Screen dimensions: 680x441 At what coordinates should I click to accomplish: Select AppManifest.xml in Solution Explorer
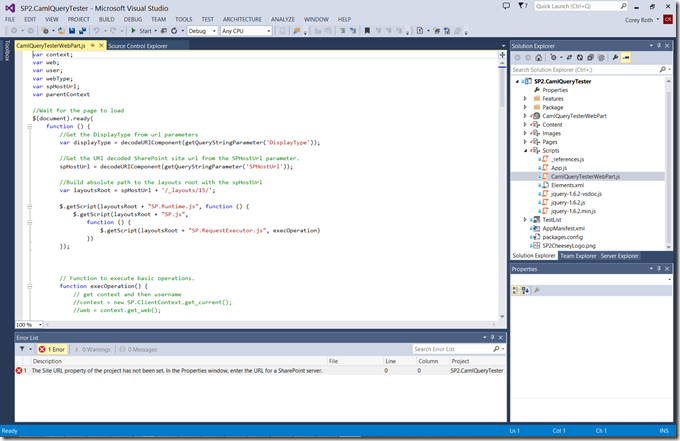(563, 229)
